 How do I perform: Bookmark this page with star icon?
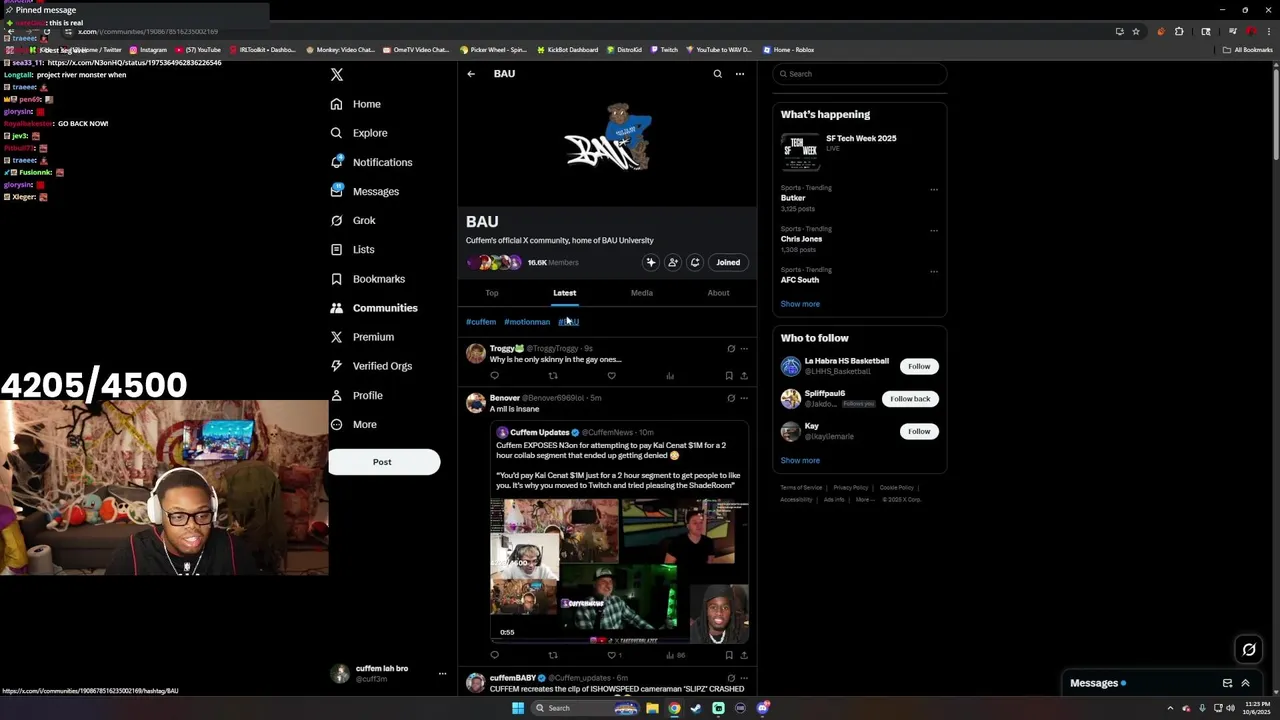(x=1136, y=32)
